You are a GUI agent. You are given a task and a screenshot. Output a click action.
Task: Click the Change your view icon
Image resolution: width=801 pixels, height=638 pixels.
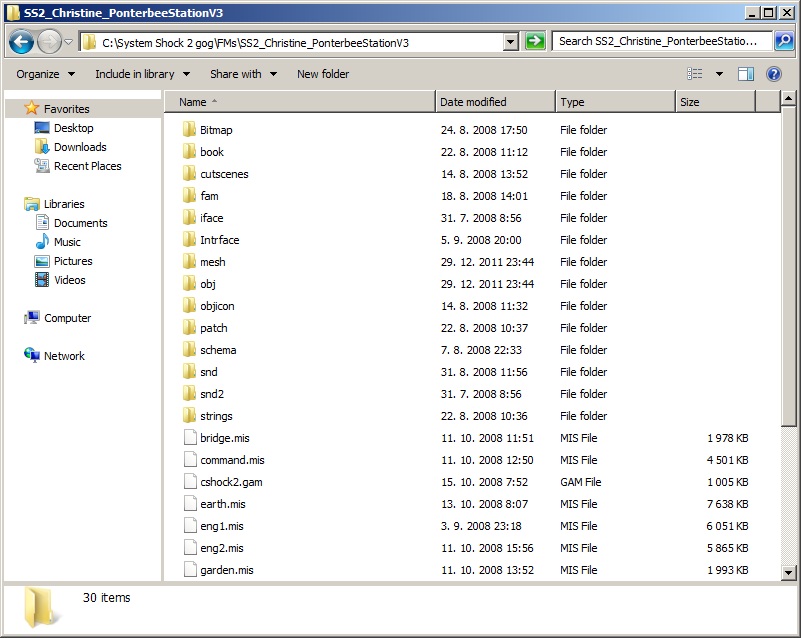(695, 74)
